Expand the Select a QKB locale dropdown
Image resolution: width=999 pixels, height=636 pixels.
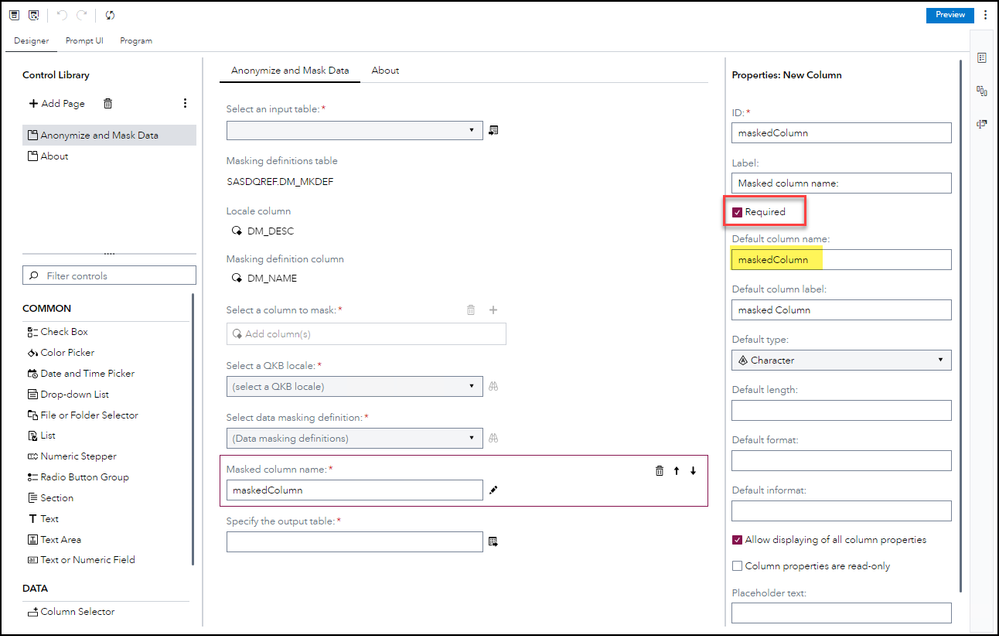pyautogui.click(x=355, y=386)
